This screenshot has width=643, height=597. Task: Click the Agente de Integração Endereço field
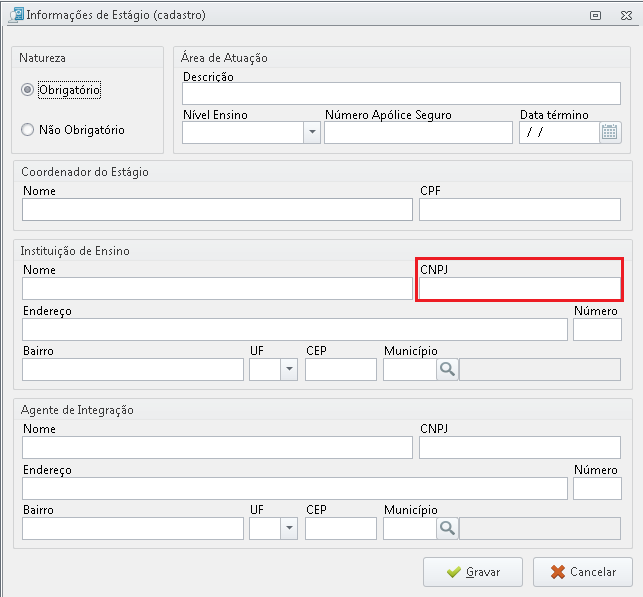click(x=295, y=488)
